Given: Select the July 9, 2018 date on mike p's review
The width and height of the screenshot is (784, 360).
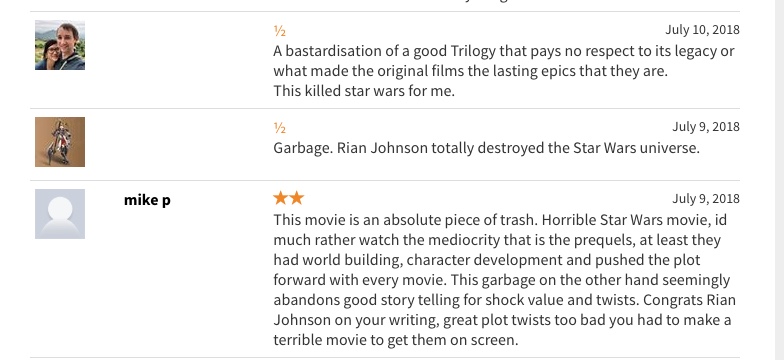Looking at the screenshot, I should [x=706, y=198].
